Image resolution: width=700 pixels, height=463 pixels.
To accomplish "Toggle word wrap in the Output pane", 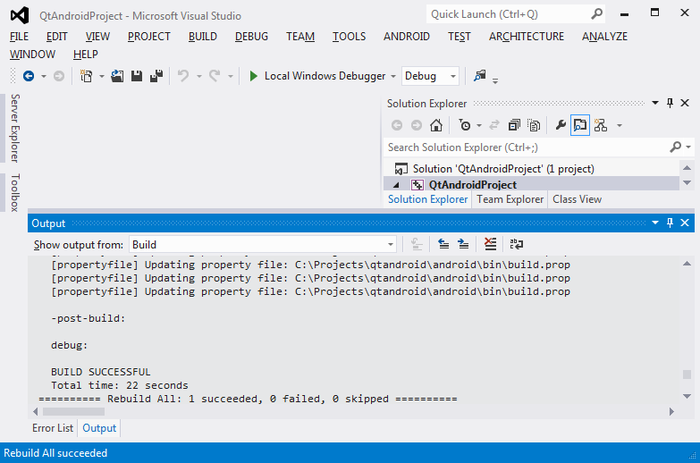I will point(517,244).
